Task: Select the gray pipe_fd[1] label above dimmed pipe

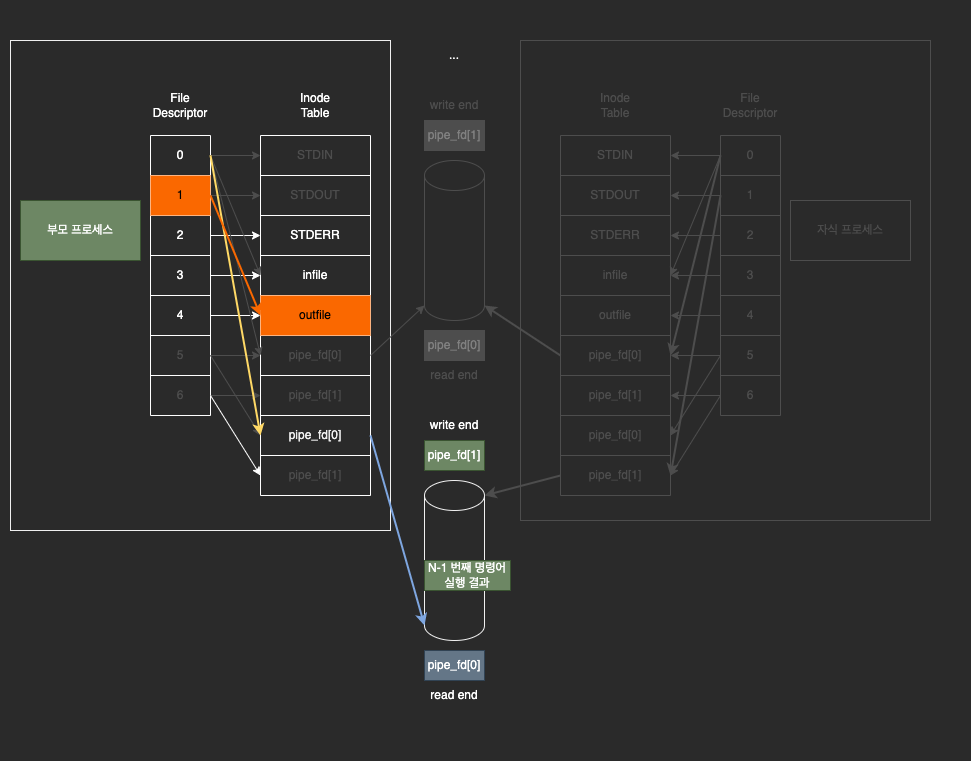Action: (x=454, y=135)
